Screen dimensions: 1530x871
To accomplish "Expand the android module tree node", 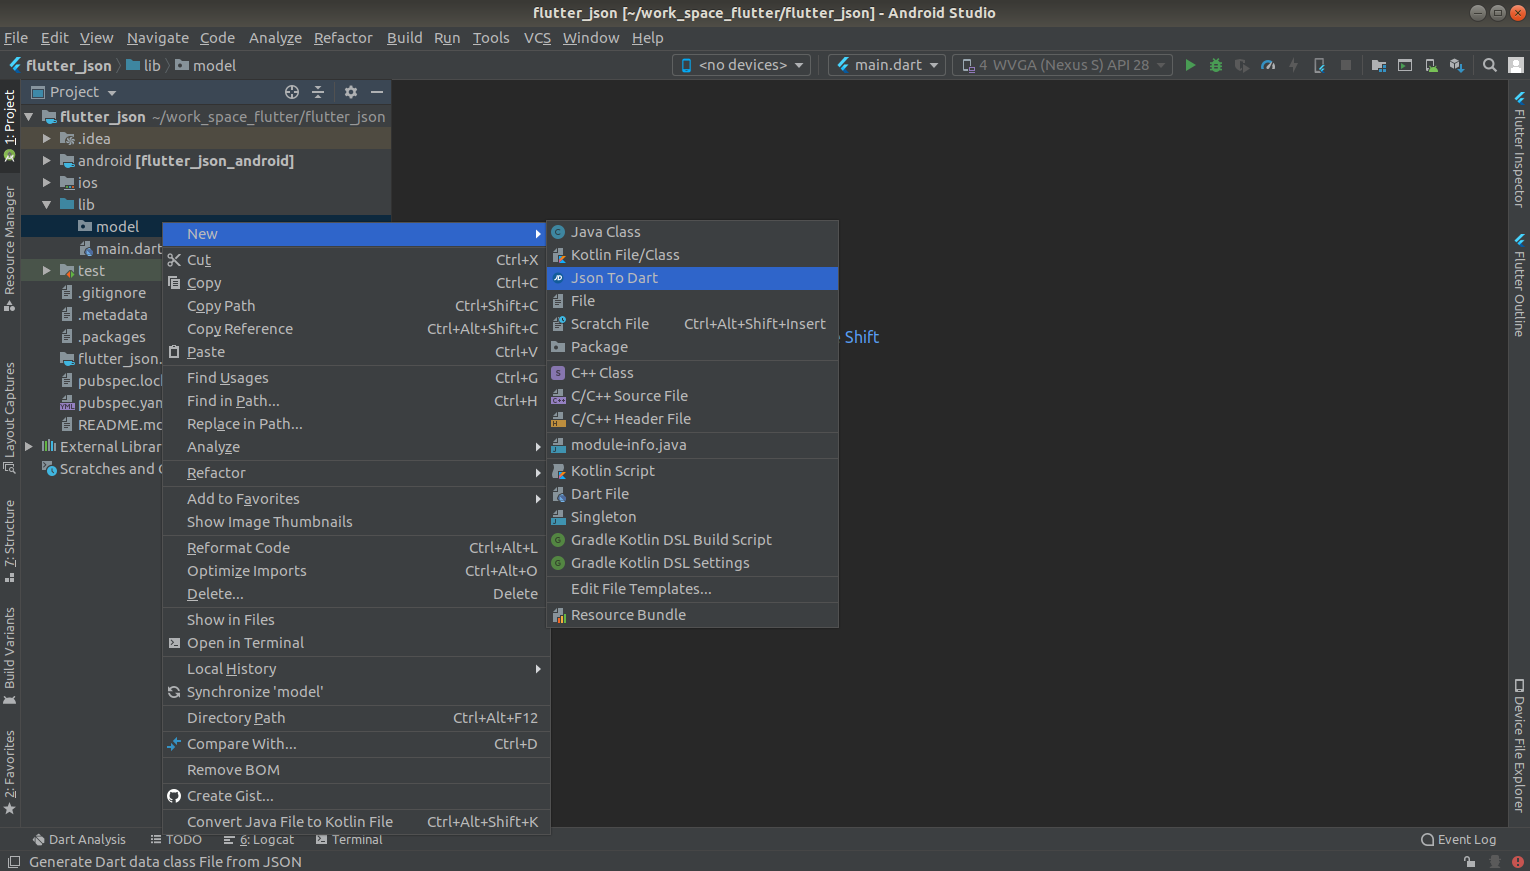I will [x=46, y=160].
